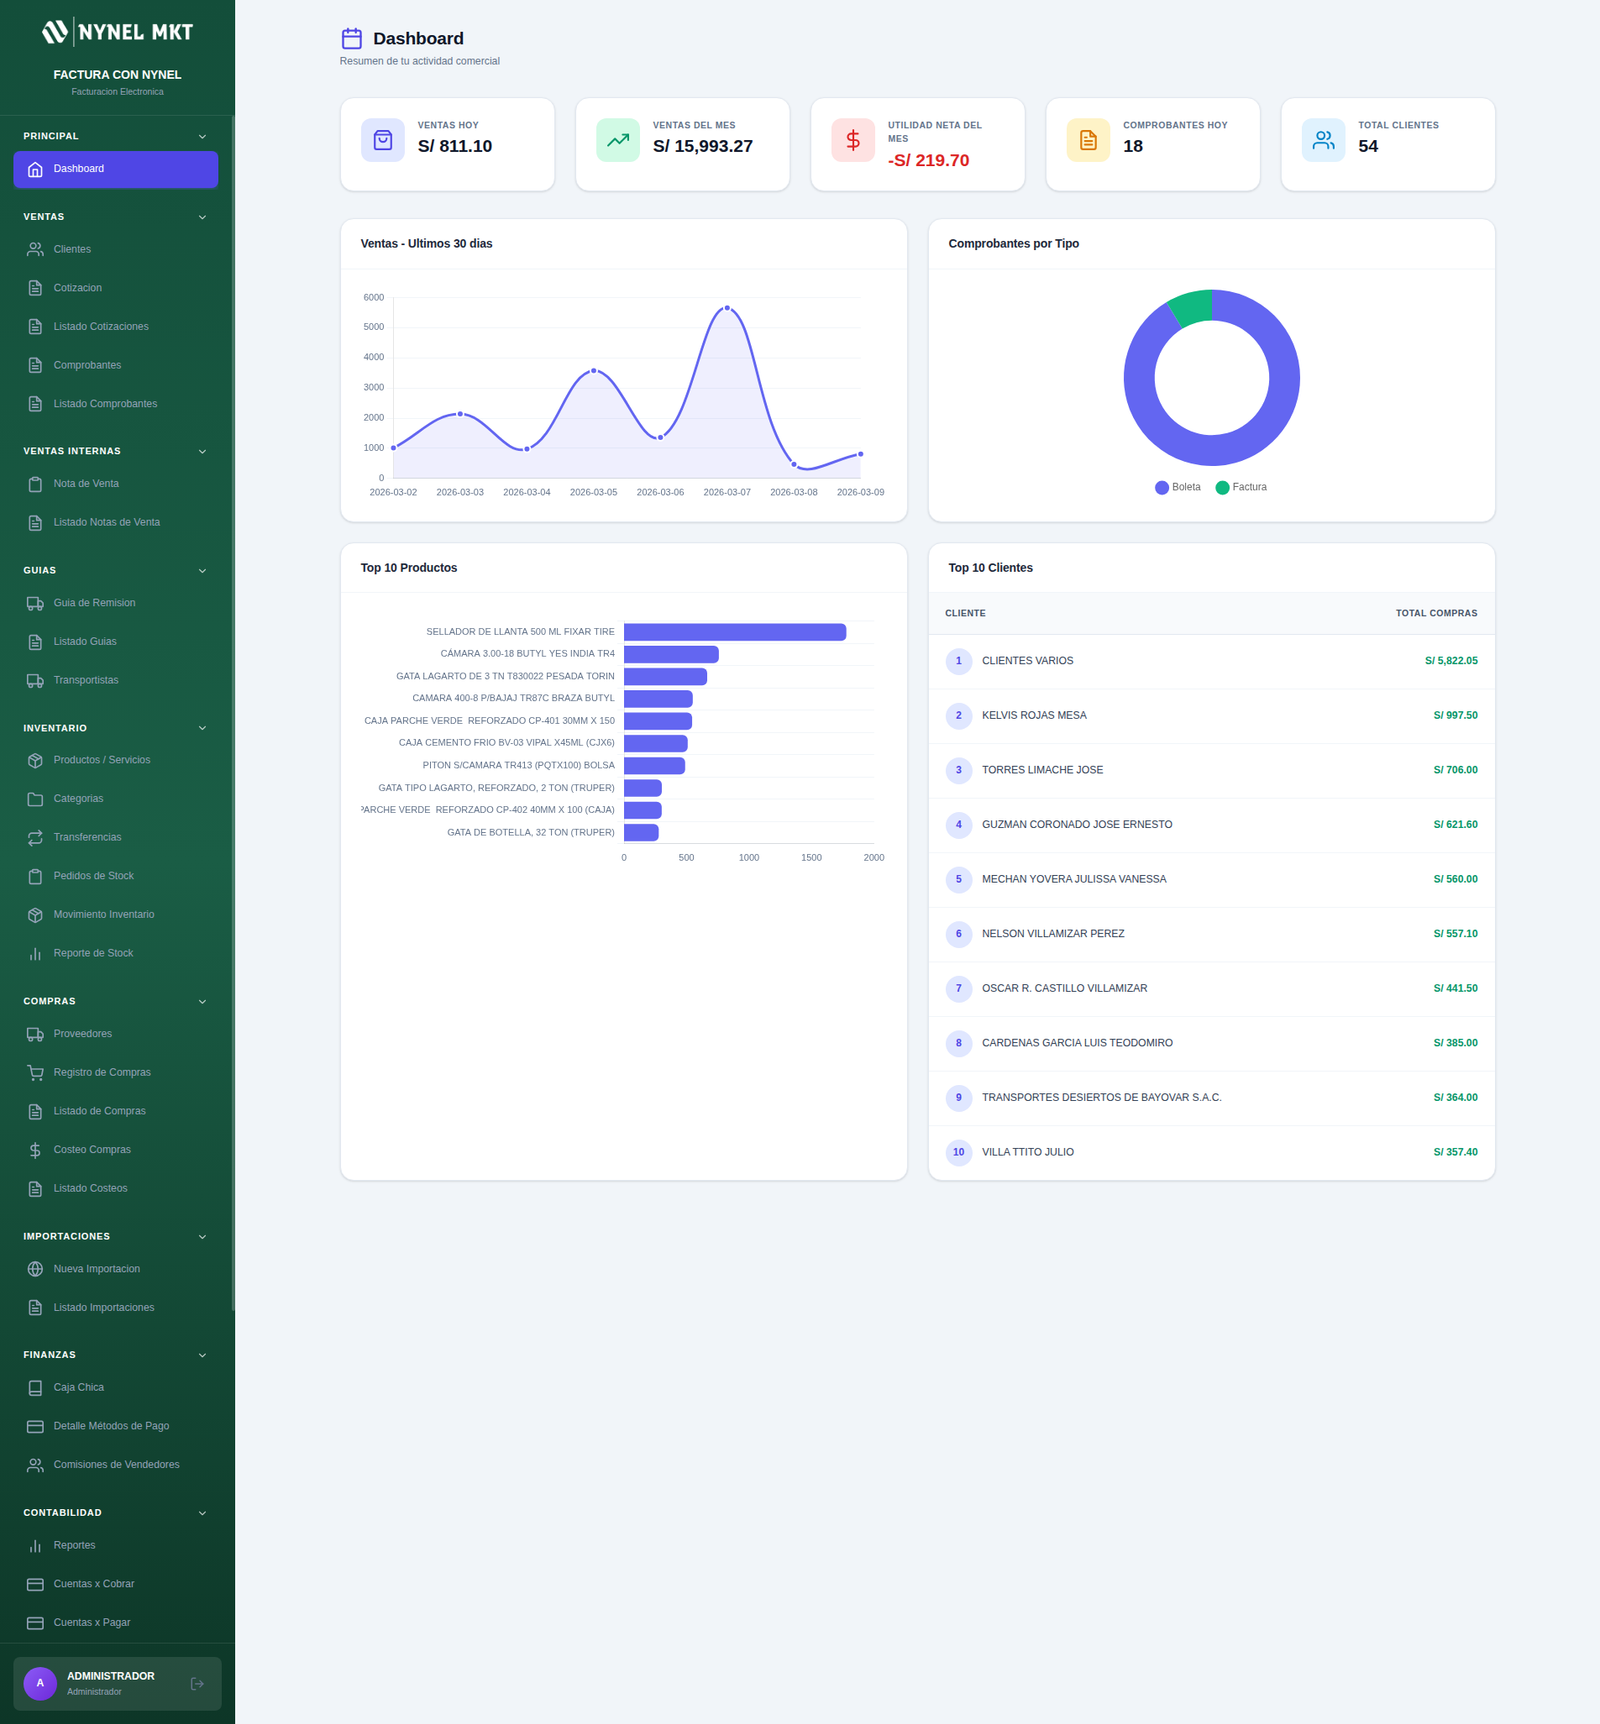Select the Registro de Compras cart icon
Viewport: 1600px width, 1724px height.
coord(36,1072)
